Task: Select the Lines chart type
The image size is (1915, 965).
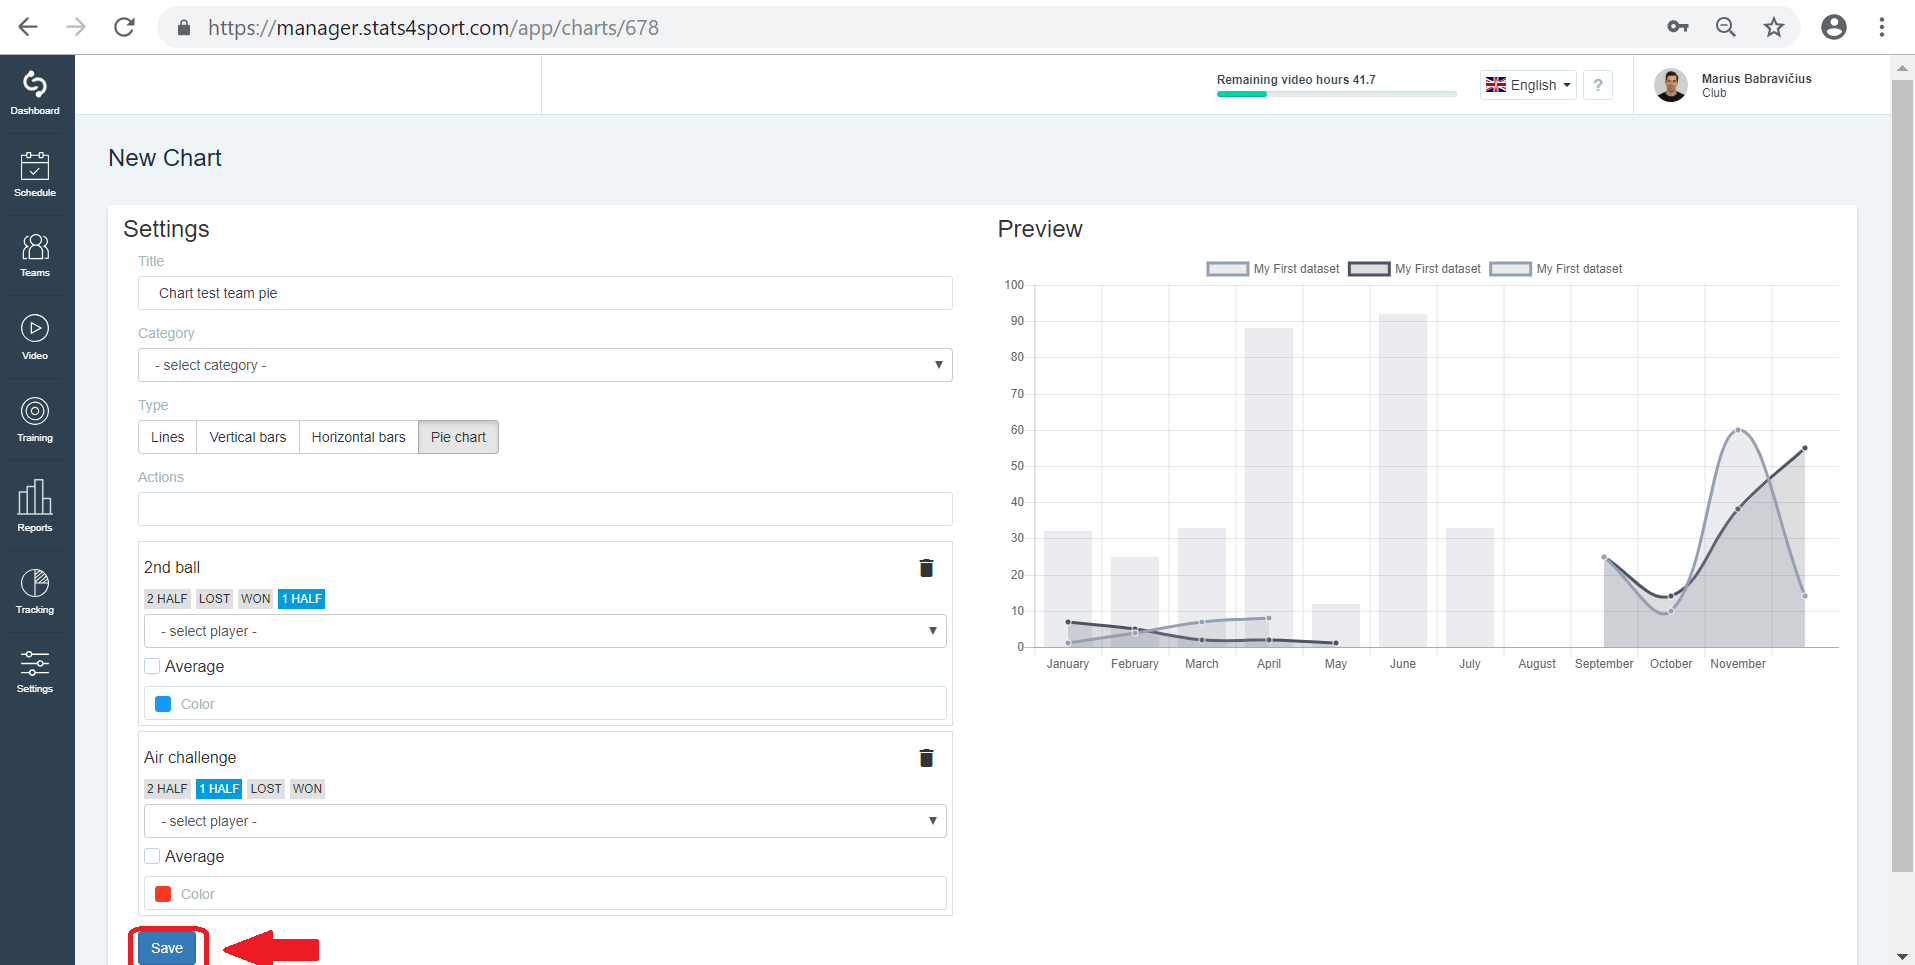Action: (x=168, y=437)
